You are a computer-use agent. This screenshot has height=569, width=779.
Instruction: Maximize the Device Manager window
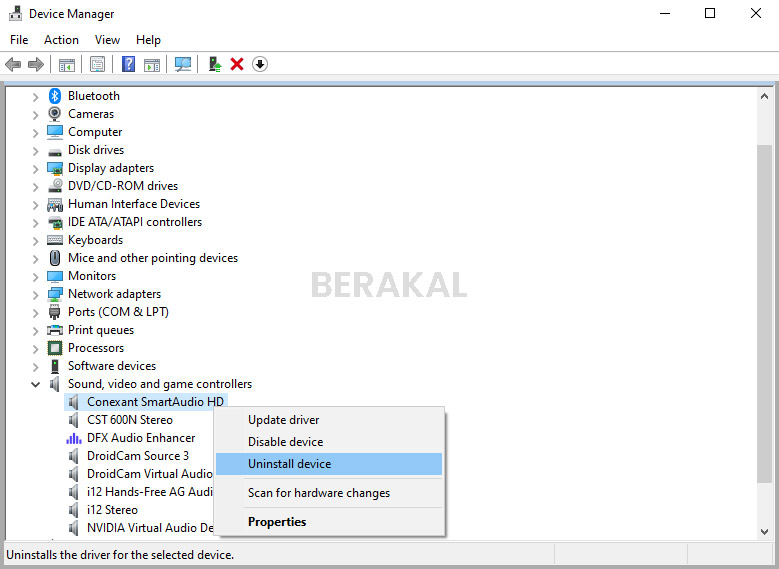click(x=710, y=13)
